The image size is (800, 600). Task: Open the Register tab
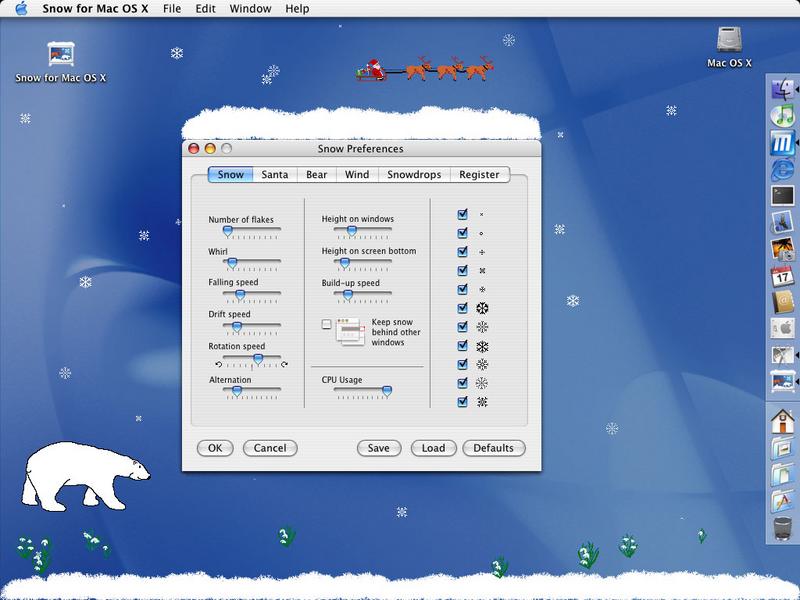click(479, 174)
